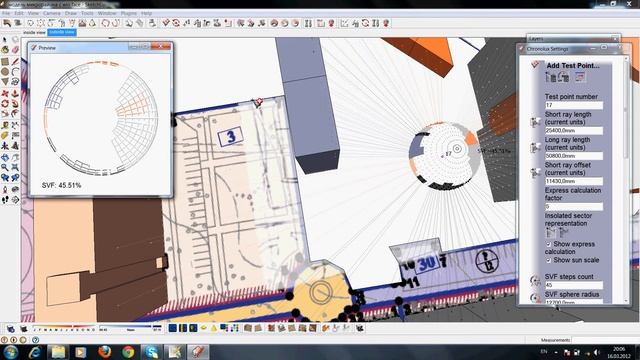This screenshot has height=360, width=640.
Task: Click Add Test Point... label
Action: pos(573,65)
